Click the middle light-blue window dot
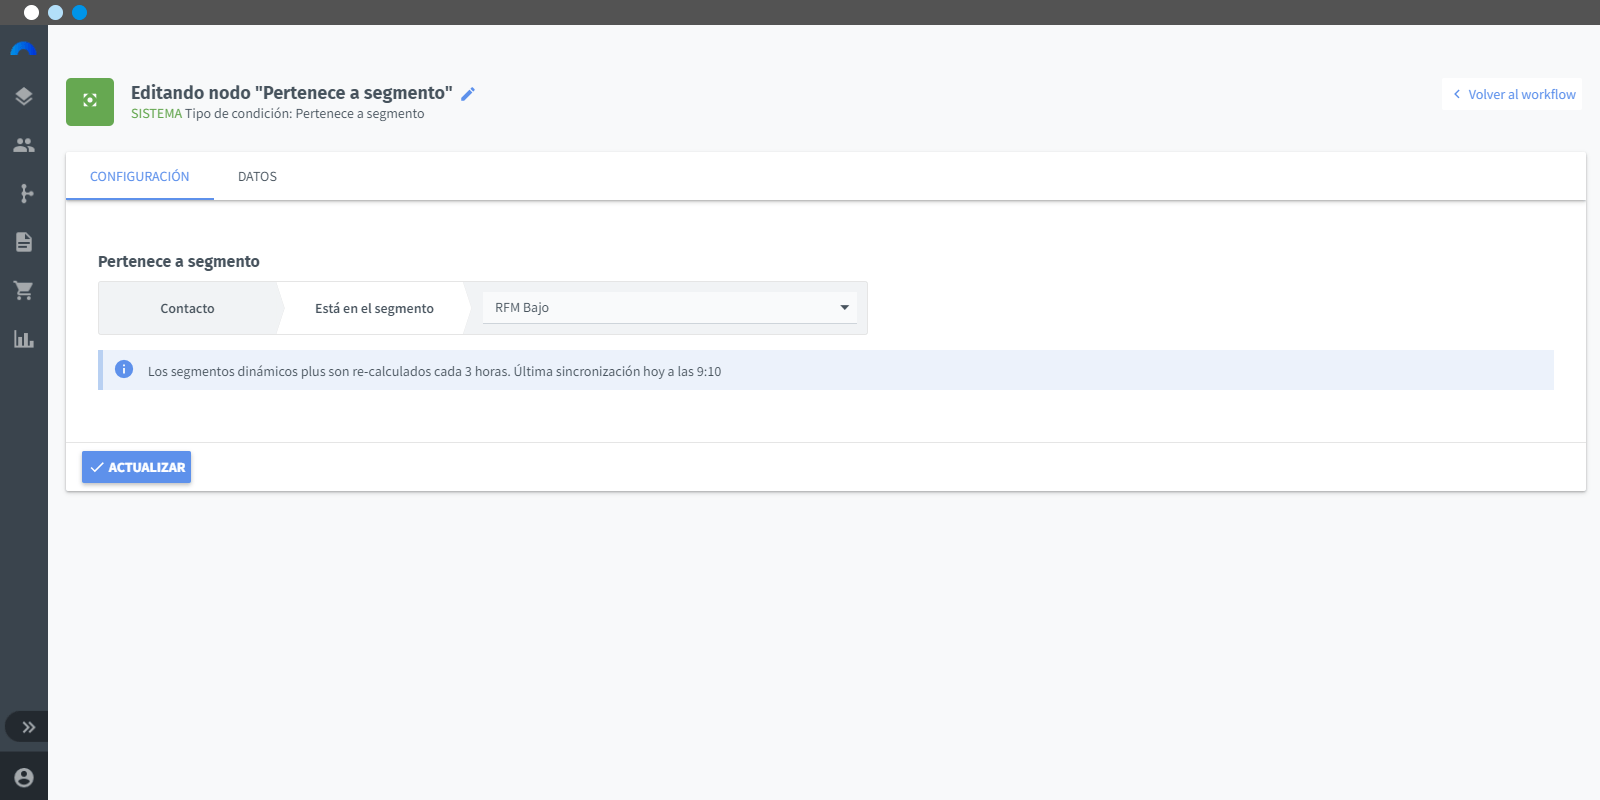Viewport: 1600px width, 800px height. coord(55,12)
